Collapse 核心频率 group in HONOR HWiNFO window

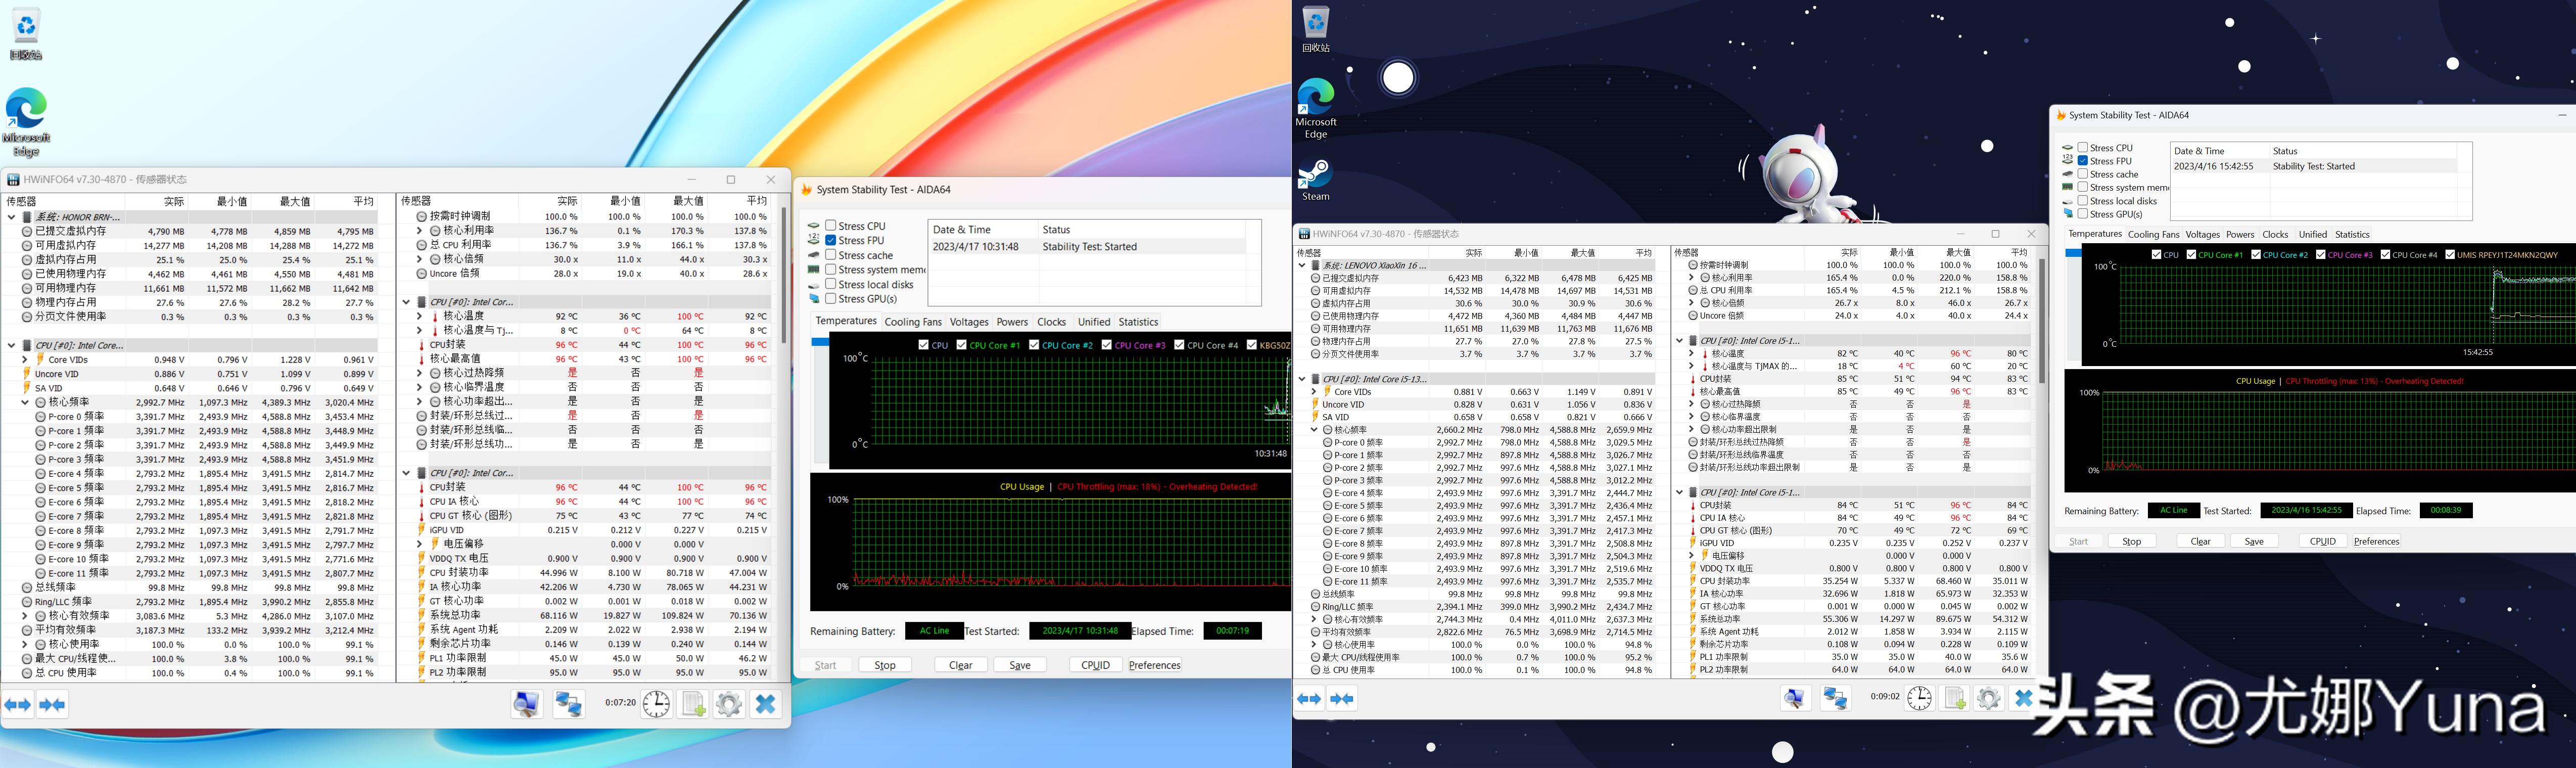coord(25,402)
